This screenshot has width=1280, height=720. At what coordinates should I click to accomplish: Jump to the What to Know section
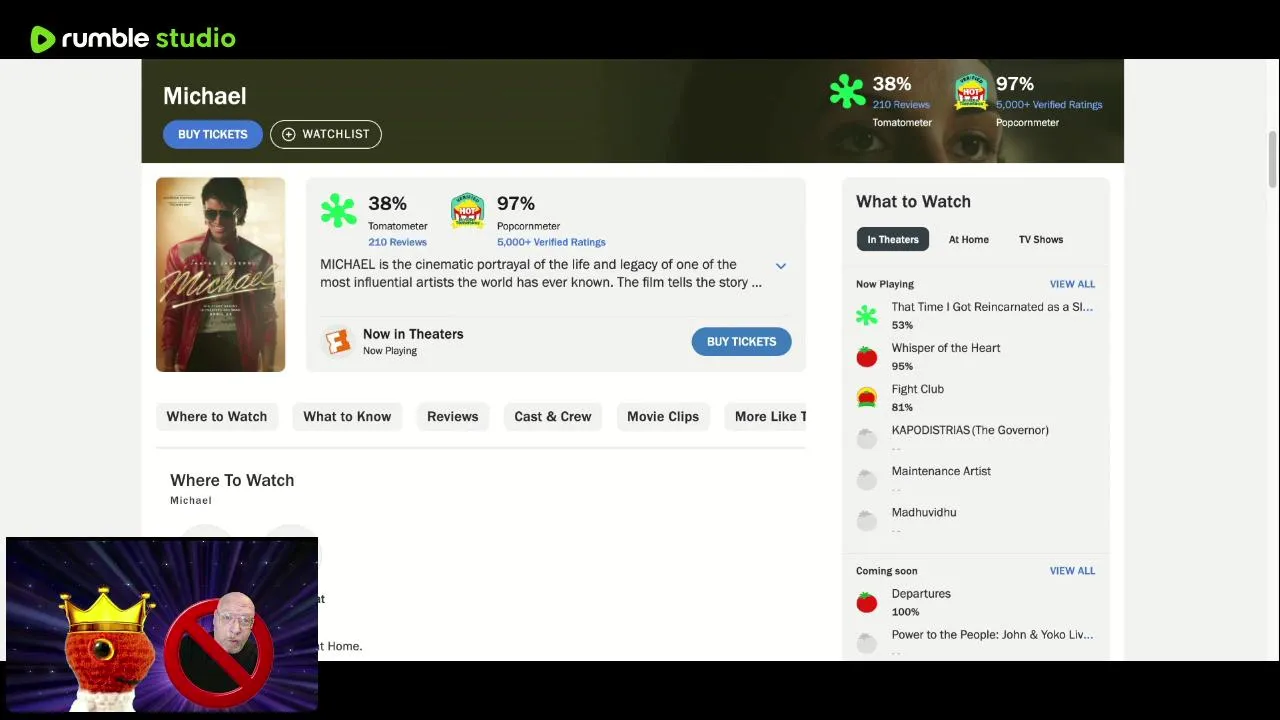pyautogui.click(x=347, y=416)
